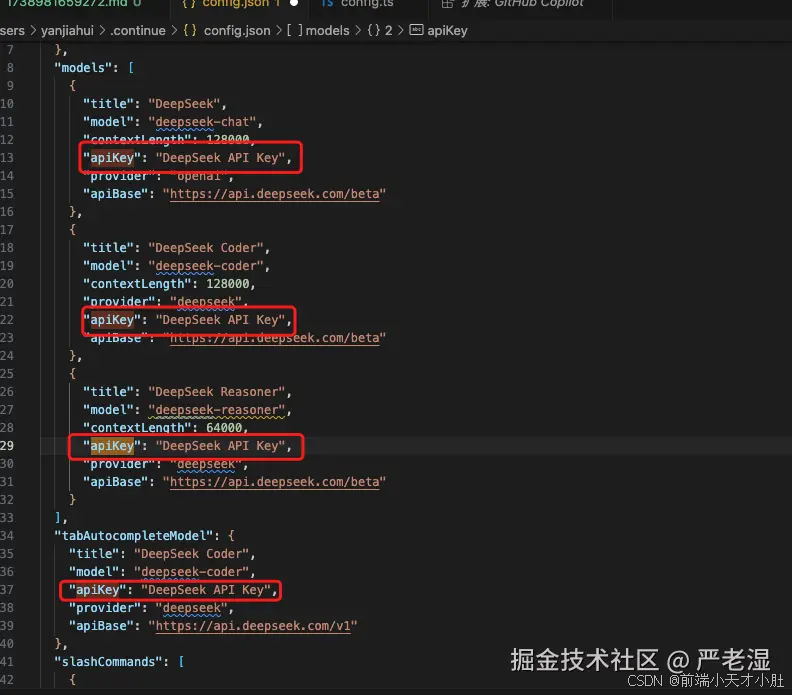This screenshot has width=792, height=695.
Task: Click "slashCommands" key on line 41
Action: [108, 662]
